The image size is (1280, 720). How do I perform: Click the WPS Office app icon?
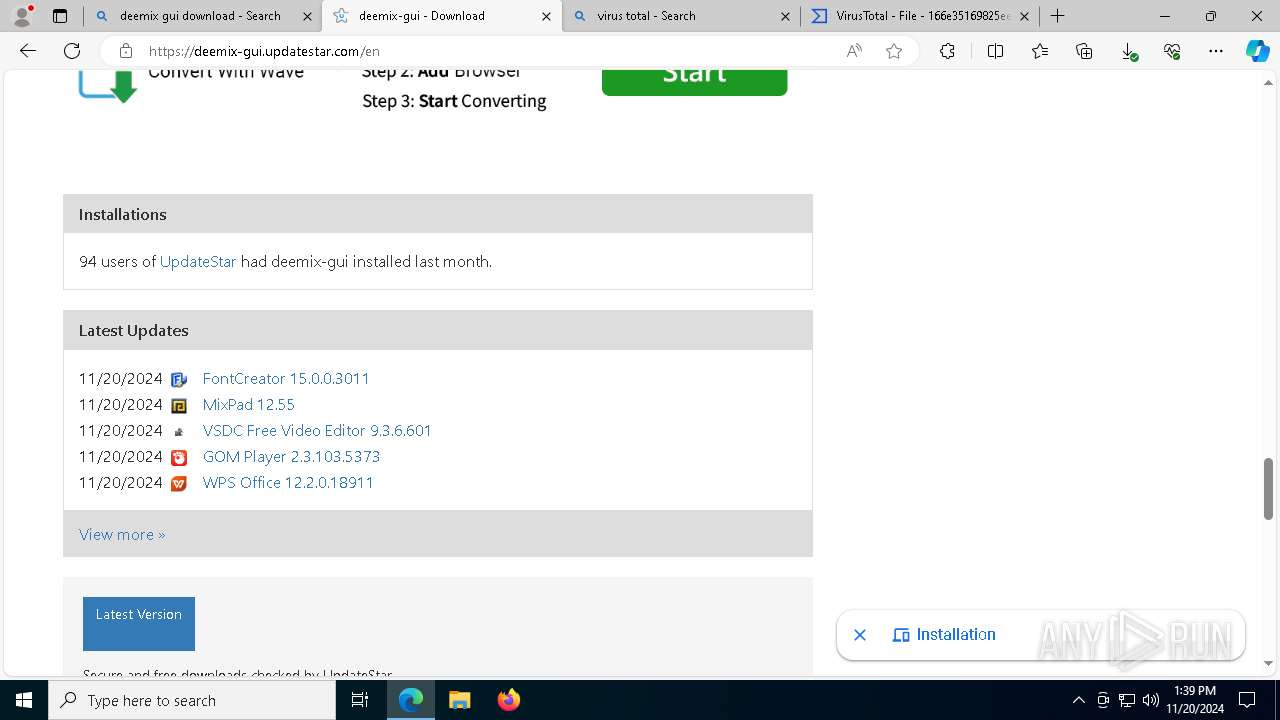coord(179,483)
